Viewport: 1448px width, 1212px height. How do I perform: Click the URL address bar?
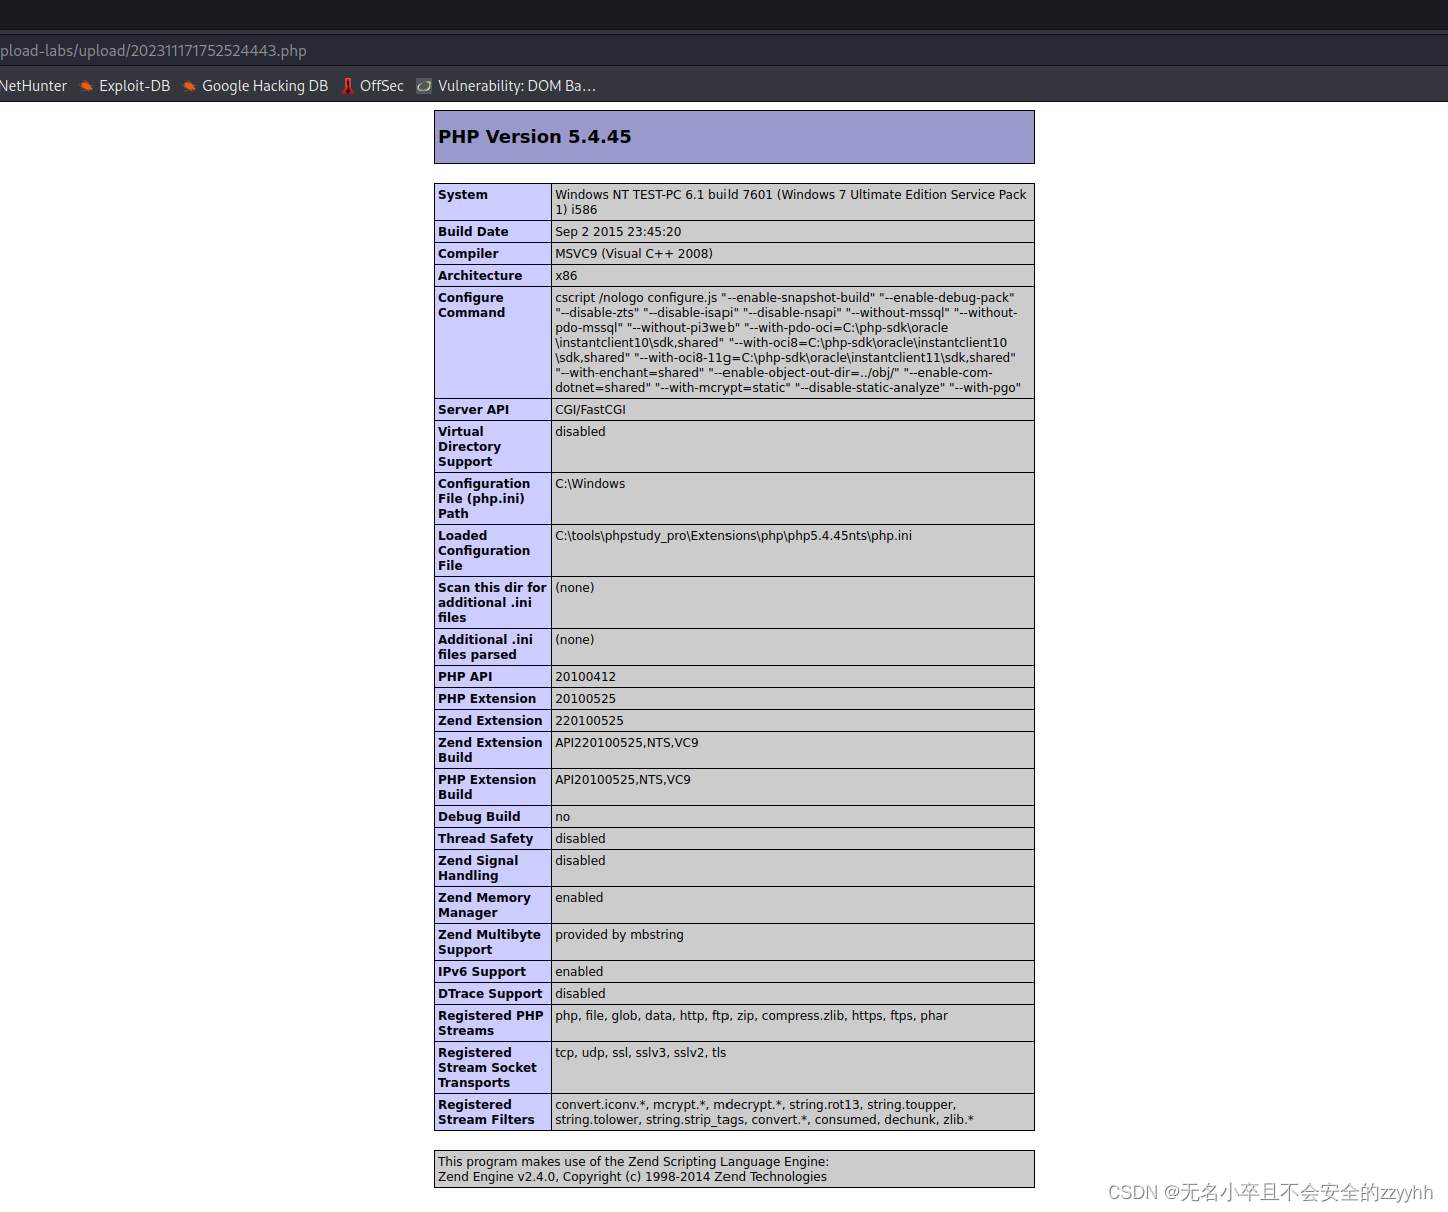pos(724,50)
